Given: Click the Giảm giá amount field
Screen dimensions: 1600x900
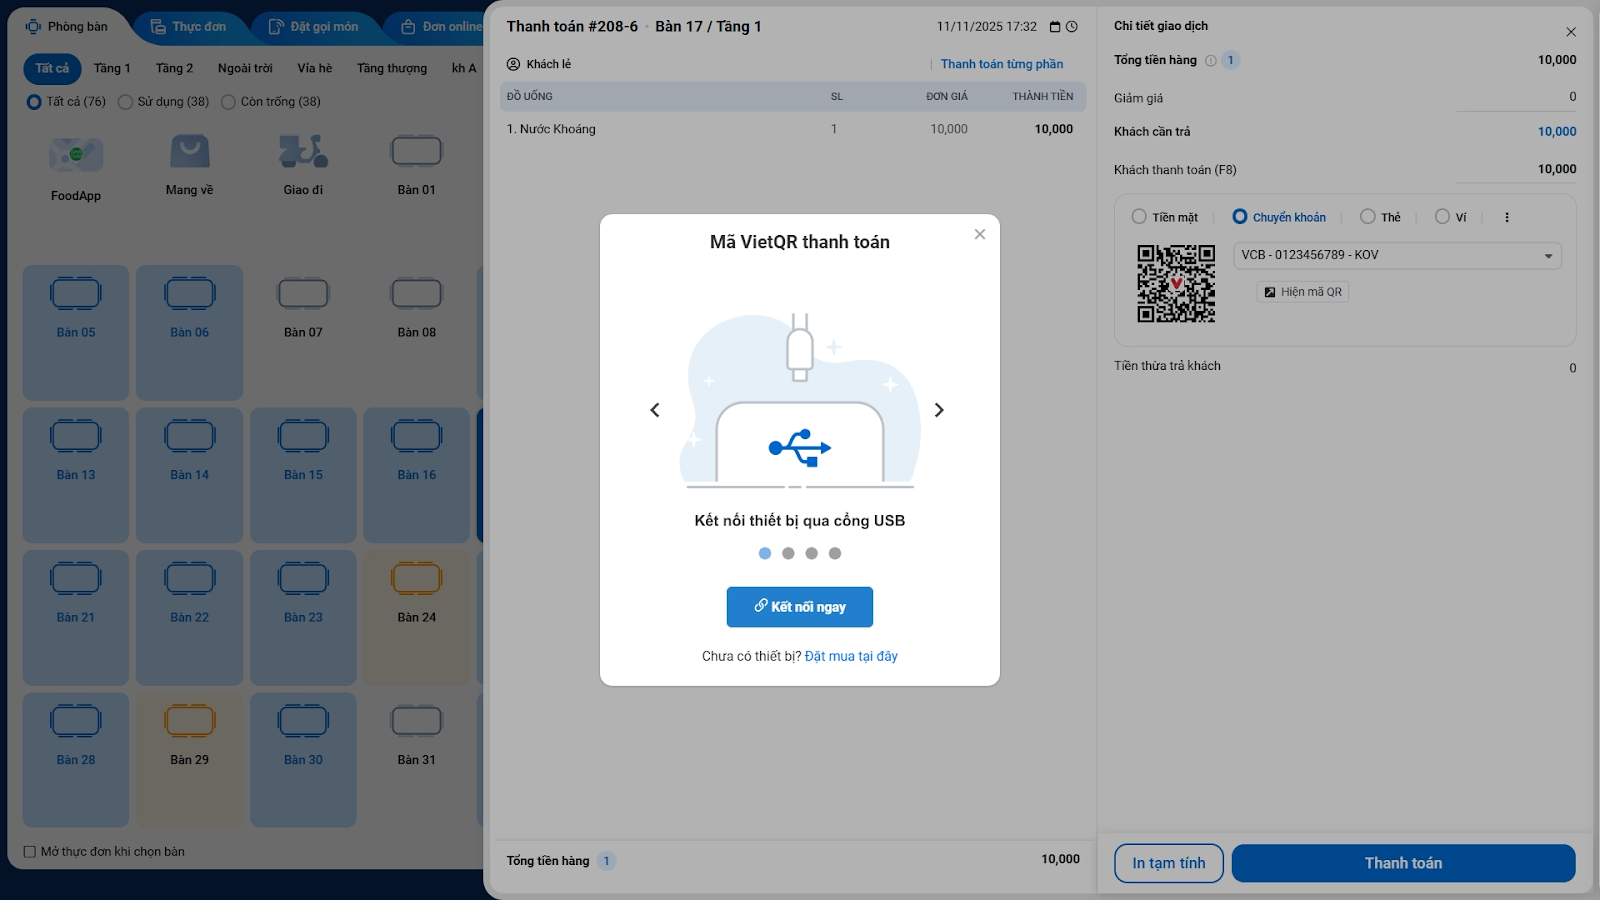Looking at the screenshot, I should (x=1516, y=97).
